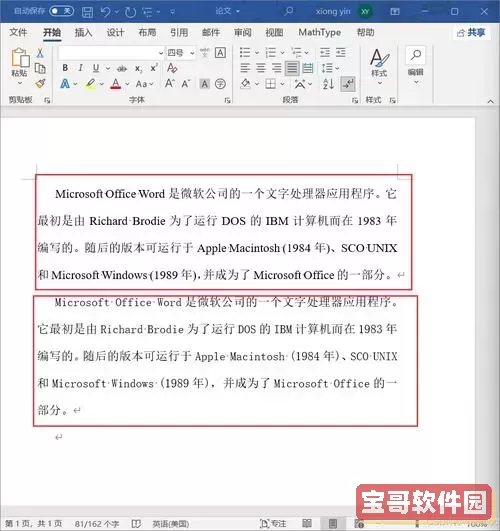500x531 pixels.
Task: Open the 文件 (File) tab
Action: point(18,33)
